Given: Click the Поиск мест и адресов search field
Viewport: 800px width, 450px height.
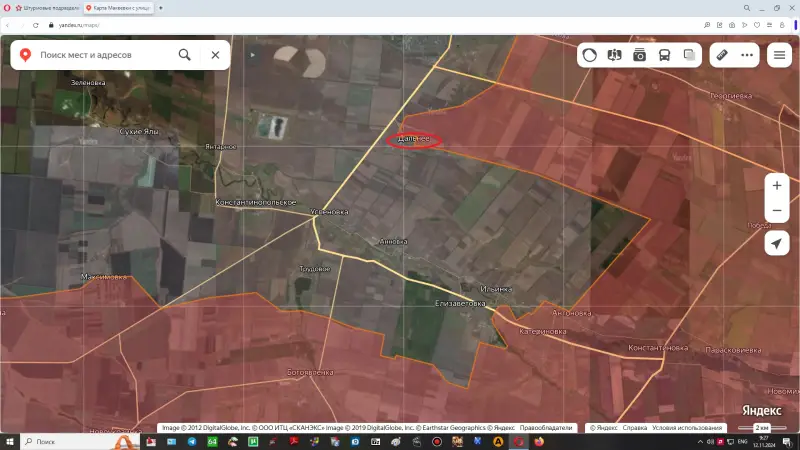Looking at the screenshot, I should (100, 55).
